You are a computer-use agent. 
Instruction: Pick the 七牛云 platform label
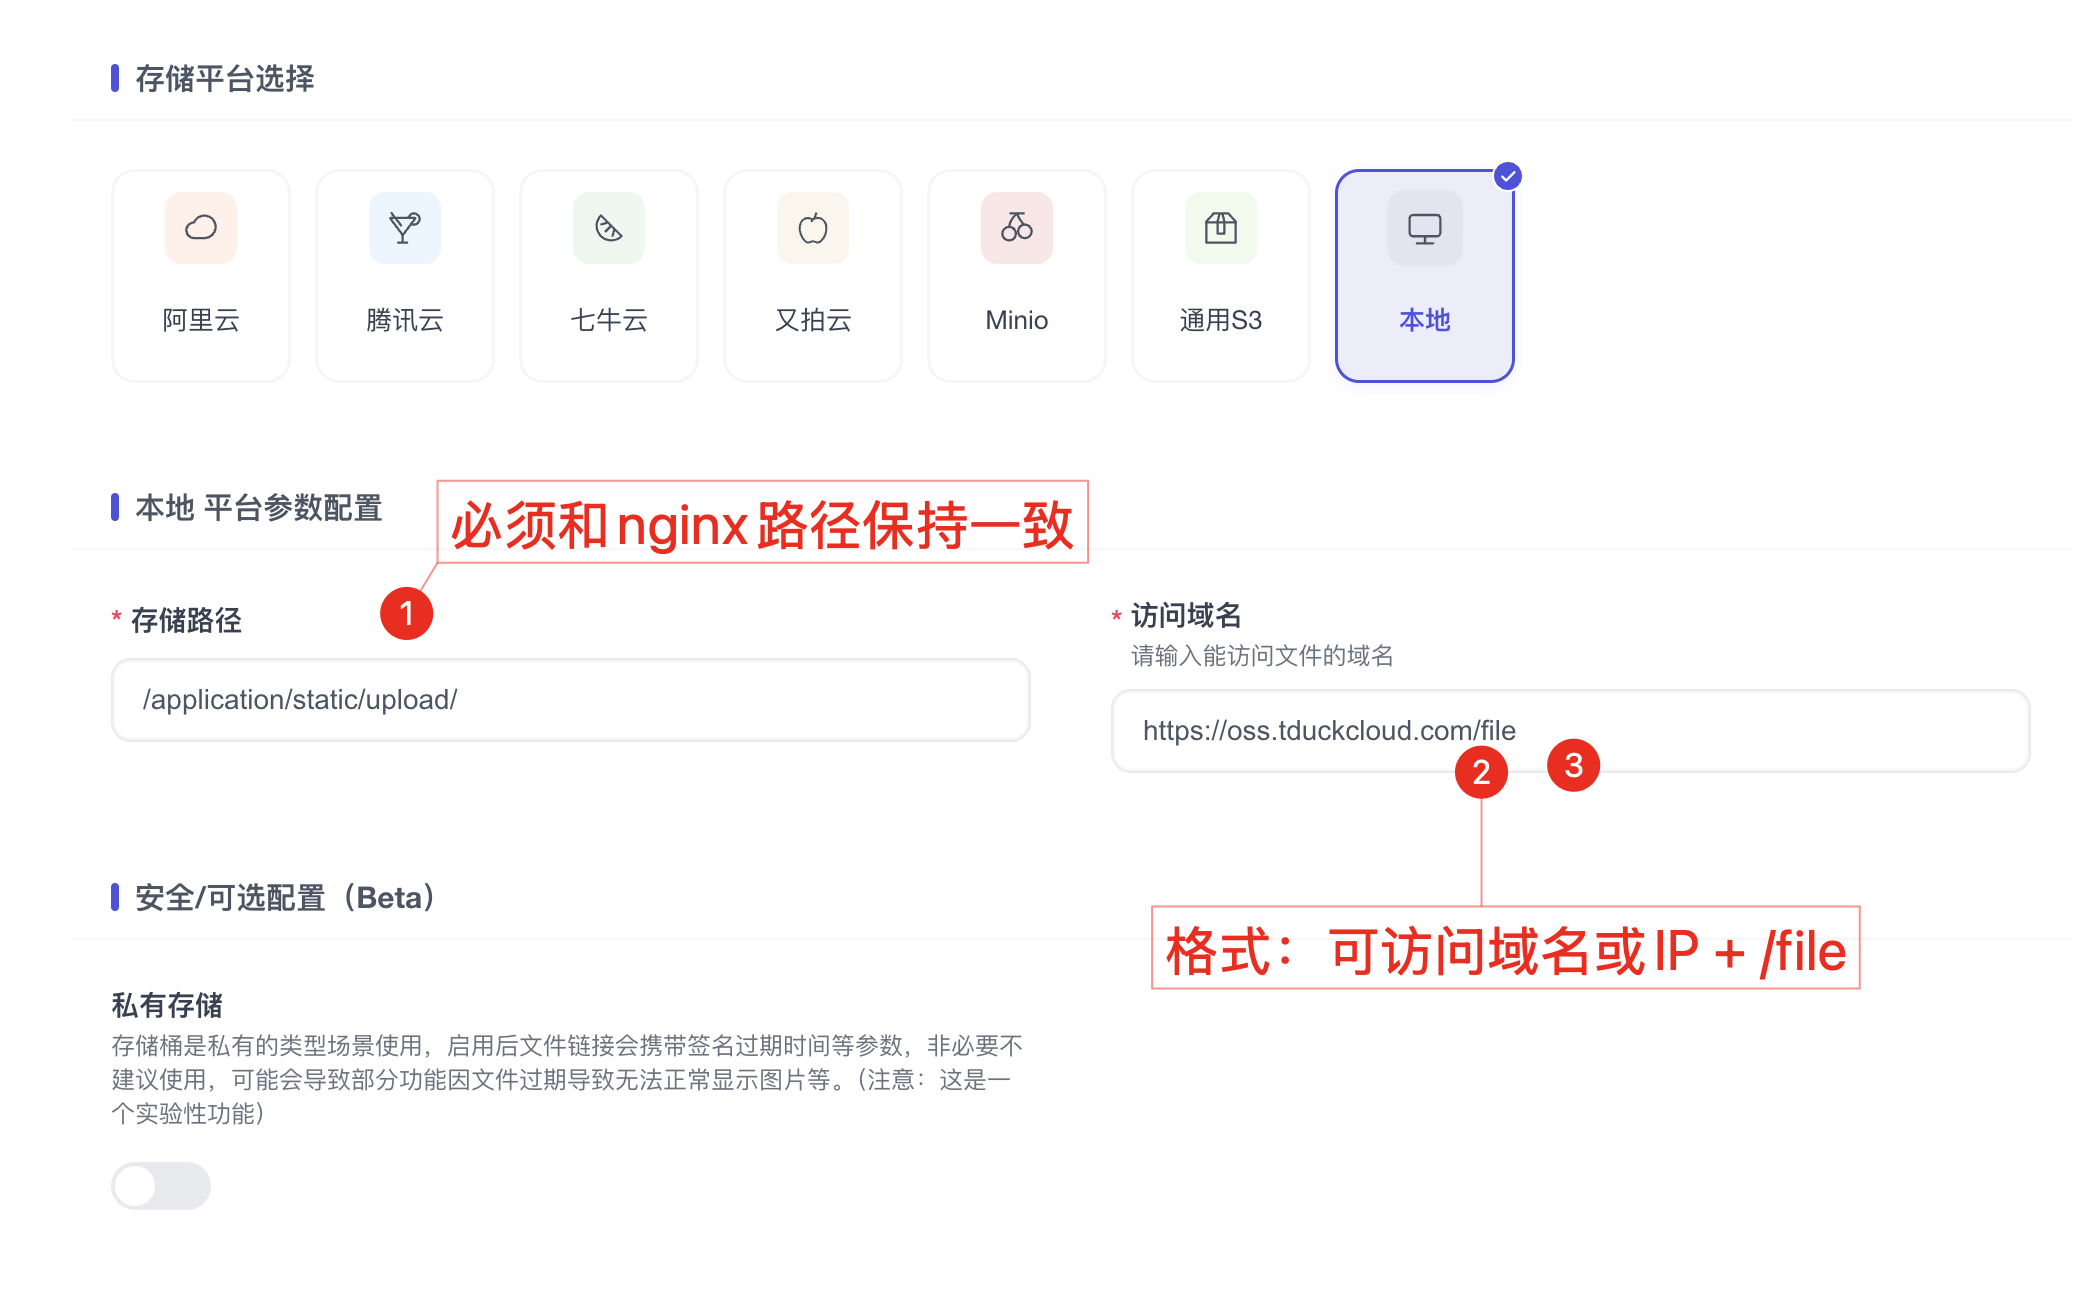[x=609, y=320]
